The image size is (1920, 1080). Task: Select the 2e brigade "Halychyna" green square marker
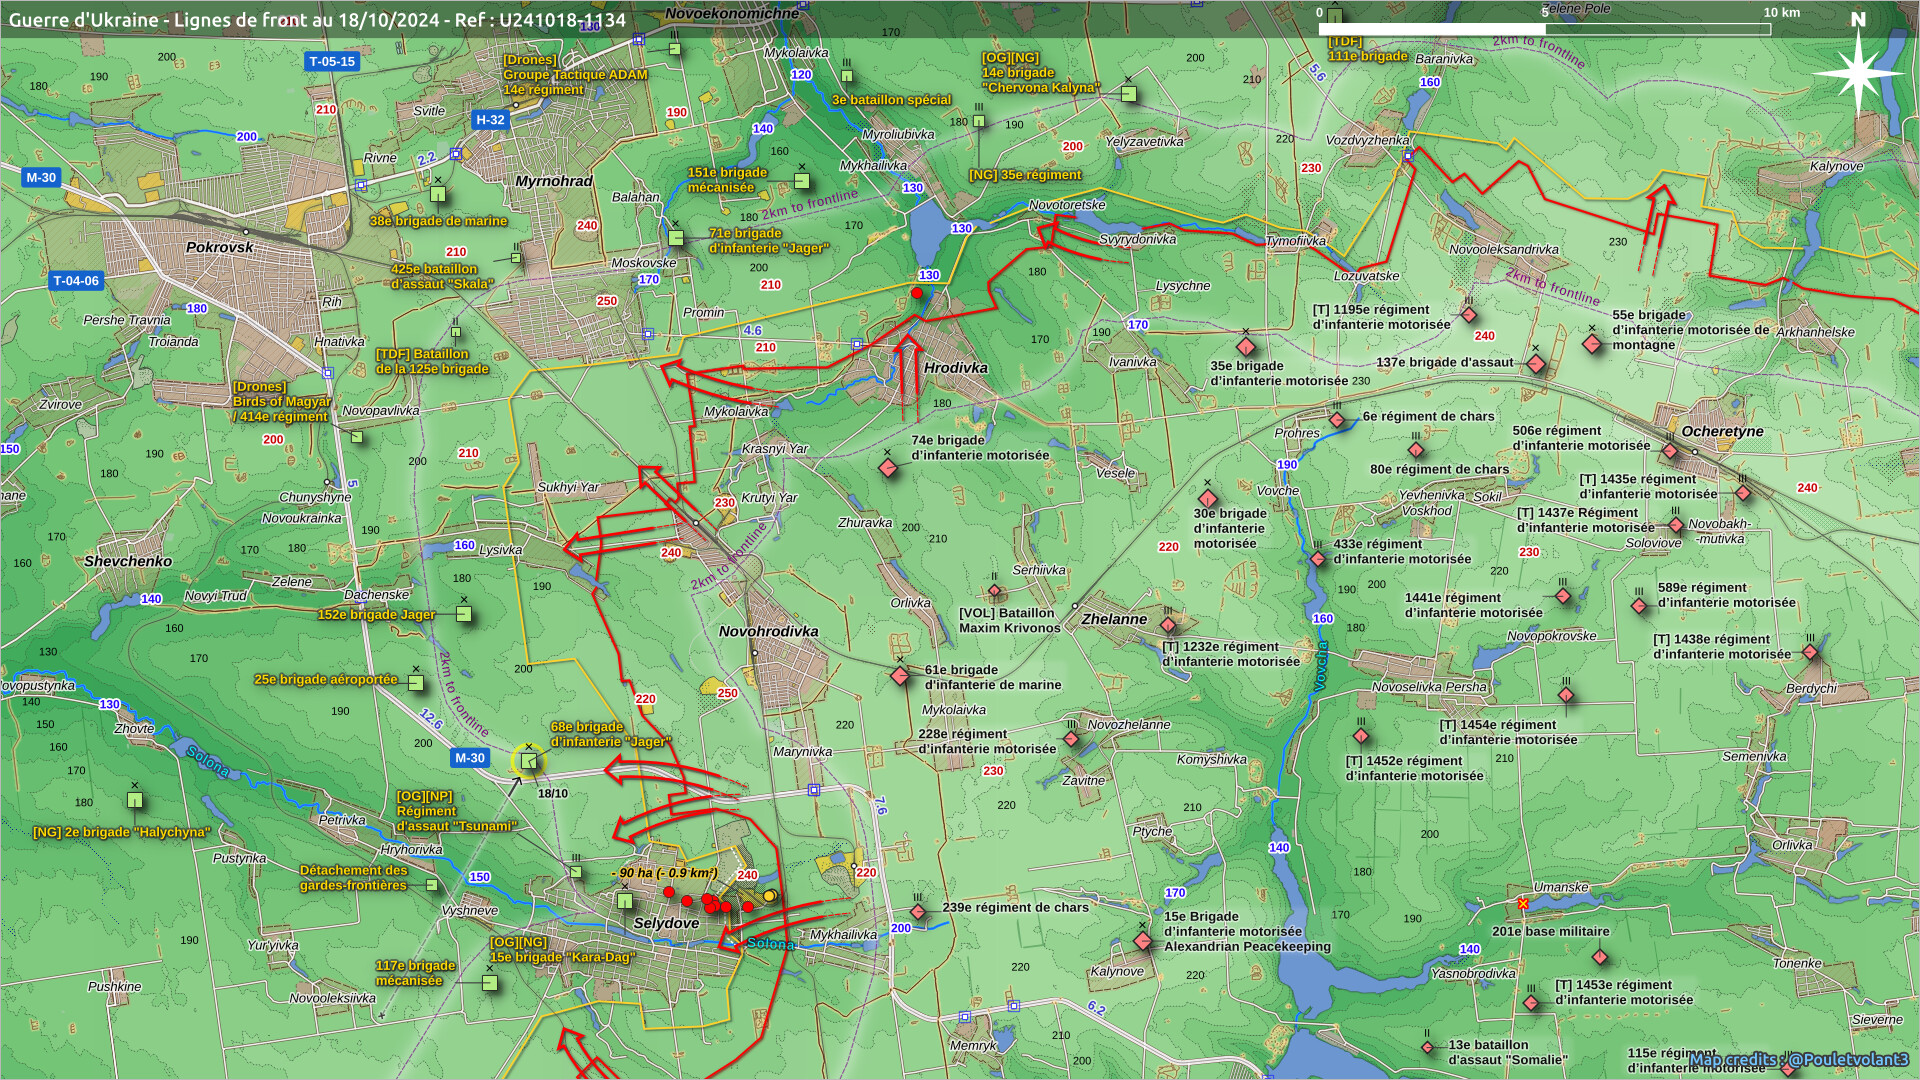pos(135,801)
